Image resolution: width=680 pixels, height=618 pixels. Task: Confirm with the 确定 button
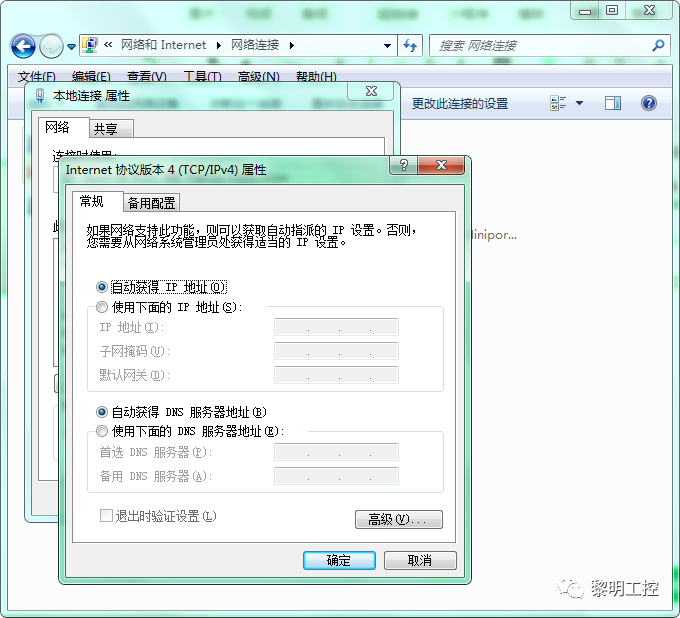click(x=339, y=560)
